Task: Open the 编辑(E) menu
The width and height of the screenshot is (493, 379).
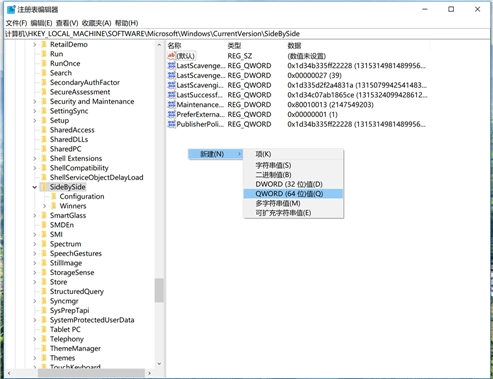Action: click(41, 23)
